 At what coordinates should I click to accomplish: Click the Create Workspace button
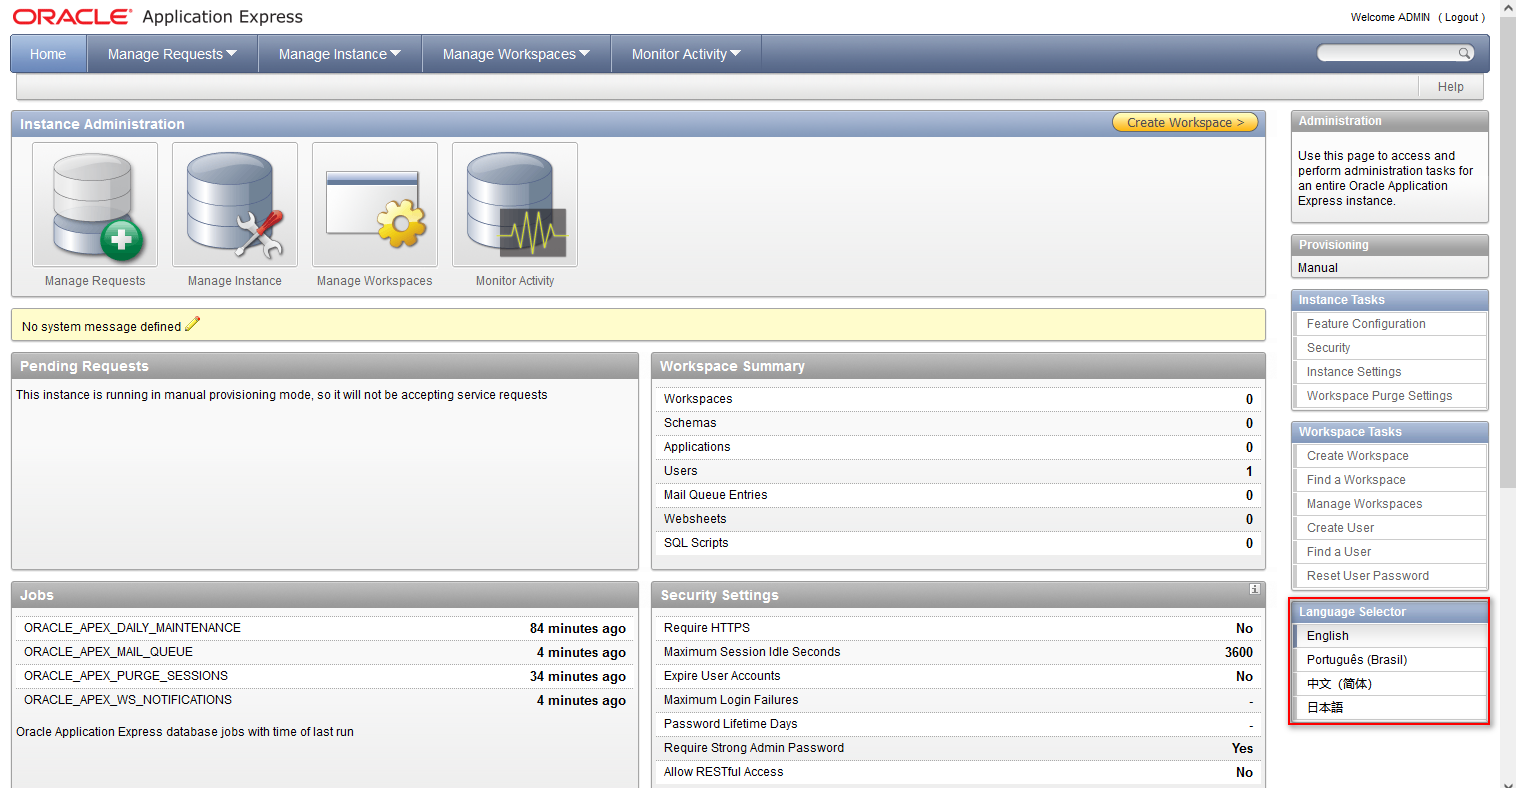coord(1185,122)
